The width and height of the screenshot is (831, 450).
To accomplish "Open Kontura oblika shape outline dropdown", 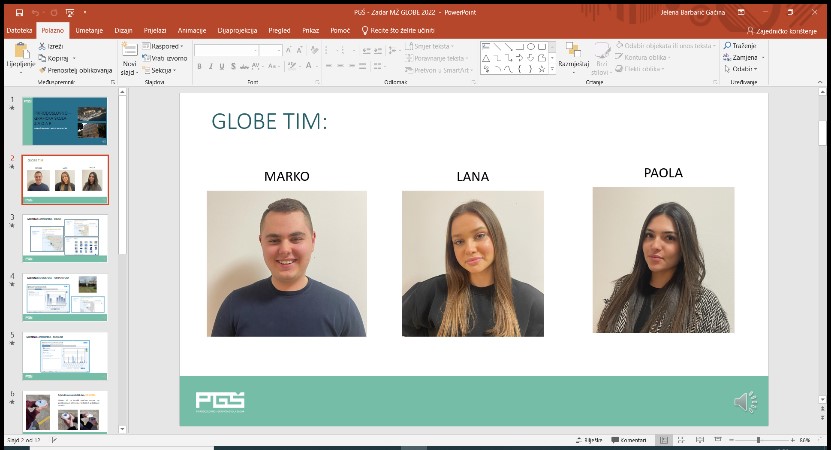I will click(642, 57).
